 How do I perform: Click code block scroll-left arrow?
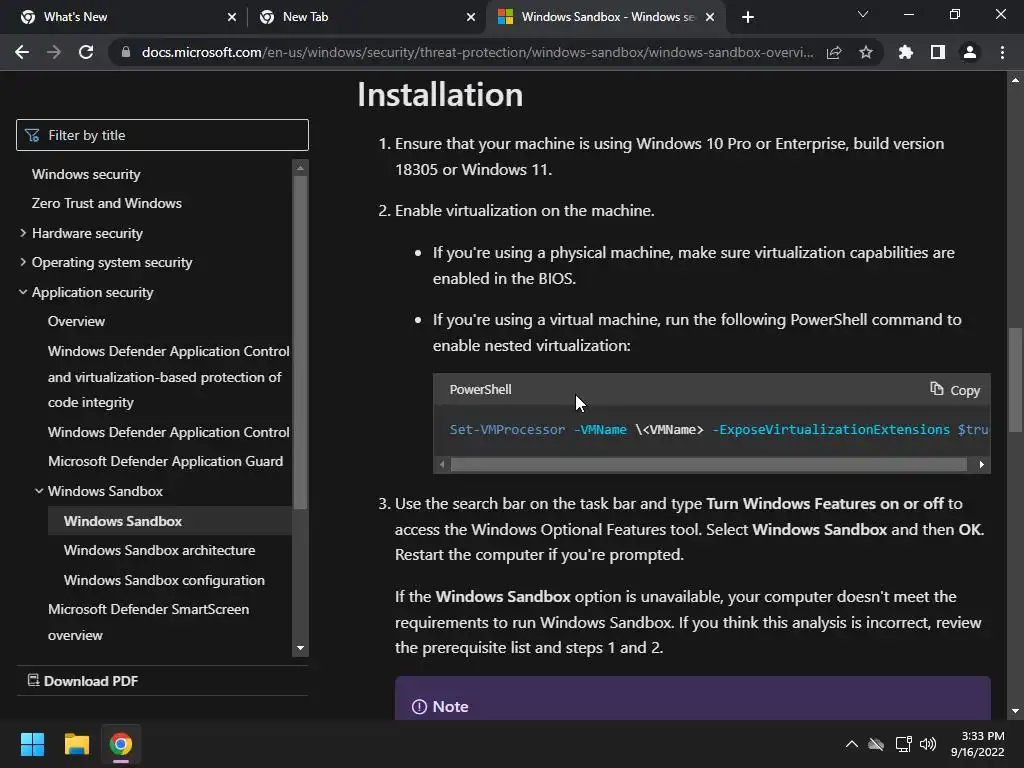pyautogui.click(x=442, y=464)
